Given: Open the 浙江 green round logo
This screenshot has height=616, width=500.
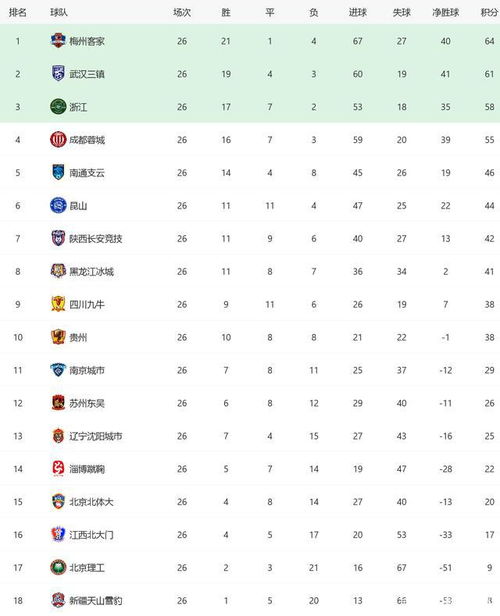Looking at the screenshot, I should [x=58, y=107].
